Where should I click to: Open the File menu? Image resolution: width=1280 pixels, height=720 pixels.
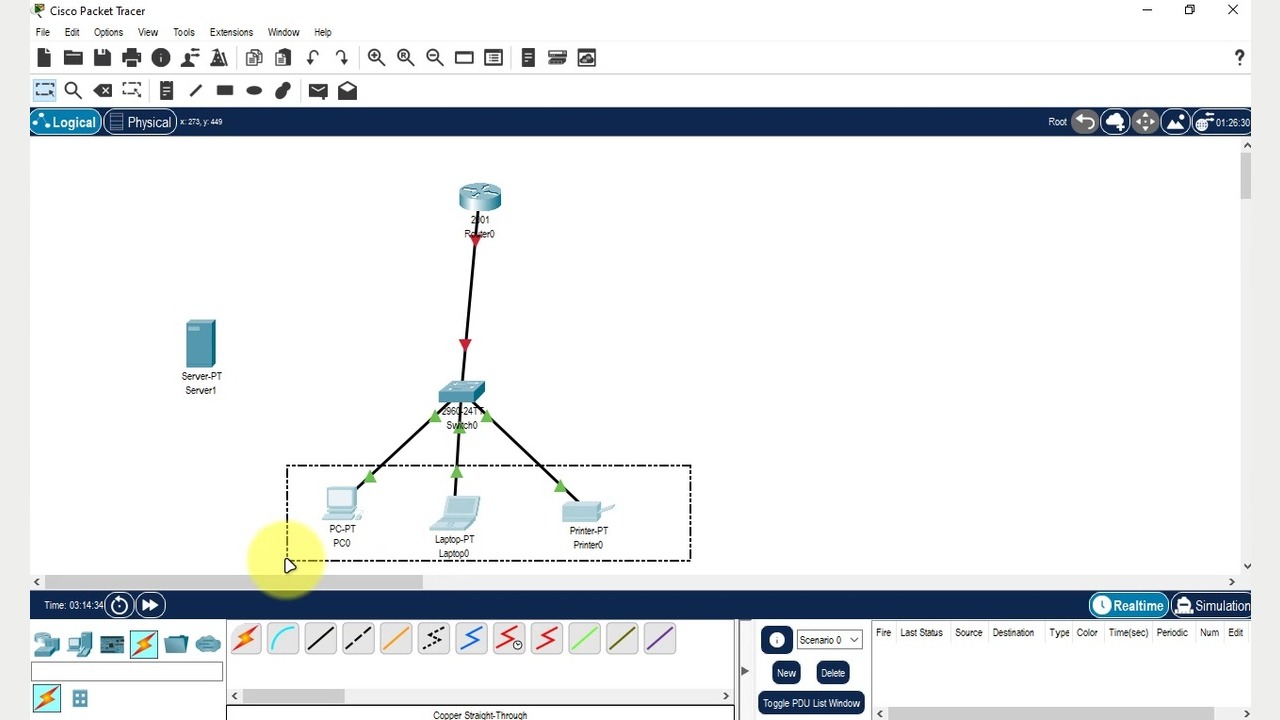coord(43,32)
